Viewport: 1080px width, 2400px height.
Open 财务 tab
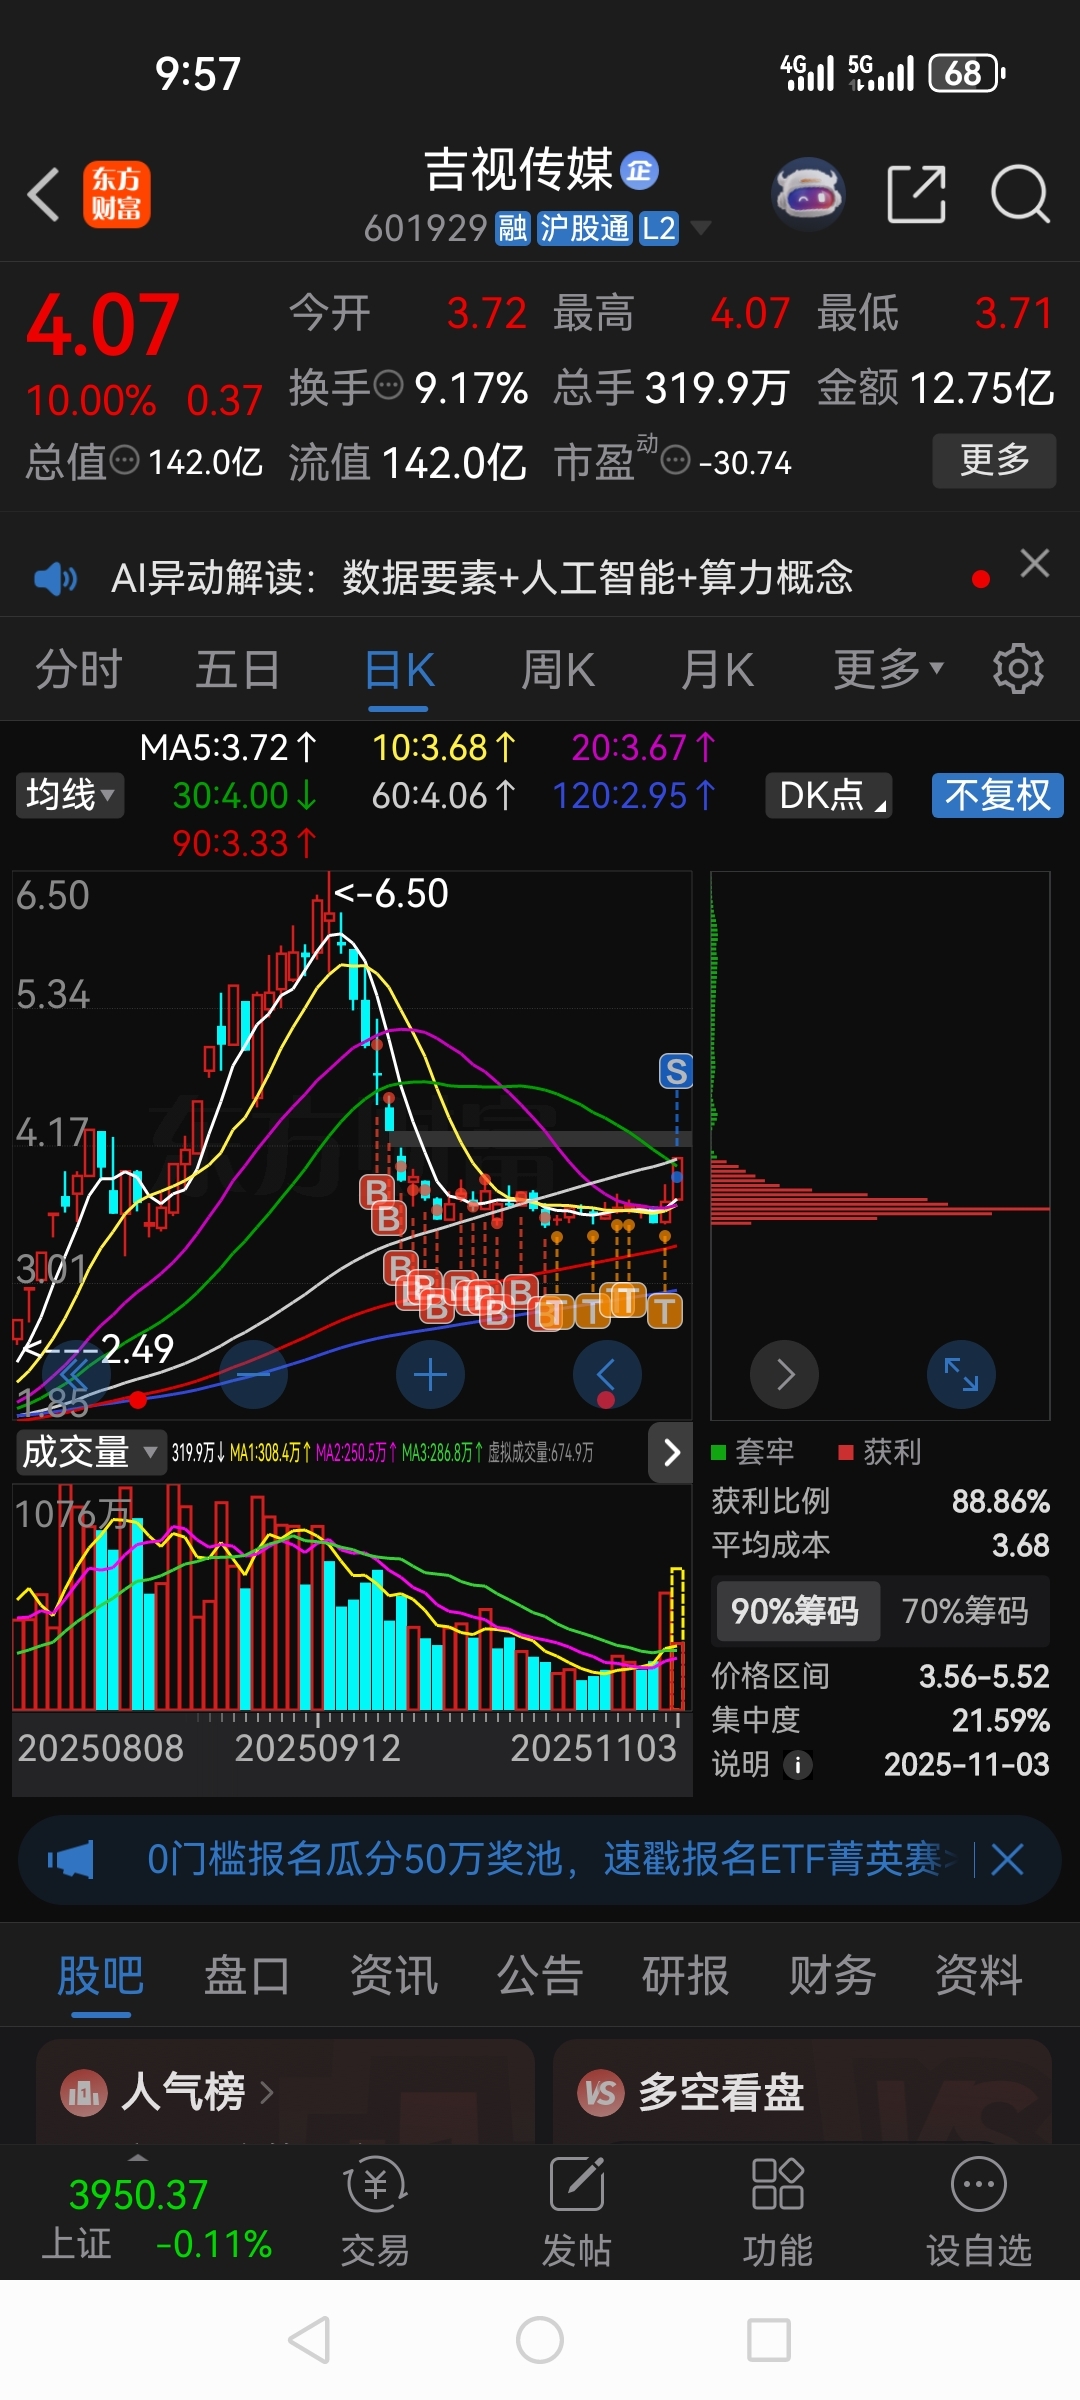(832, 1975)
